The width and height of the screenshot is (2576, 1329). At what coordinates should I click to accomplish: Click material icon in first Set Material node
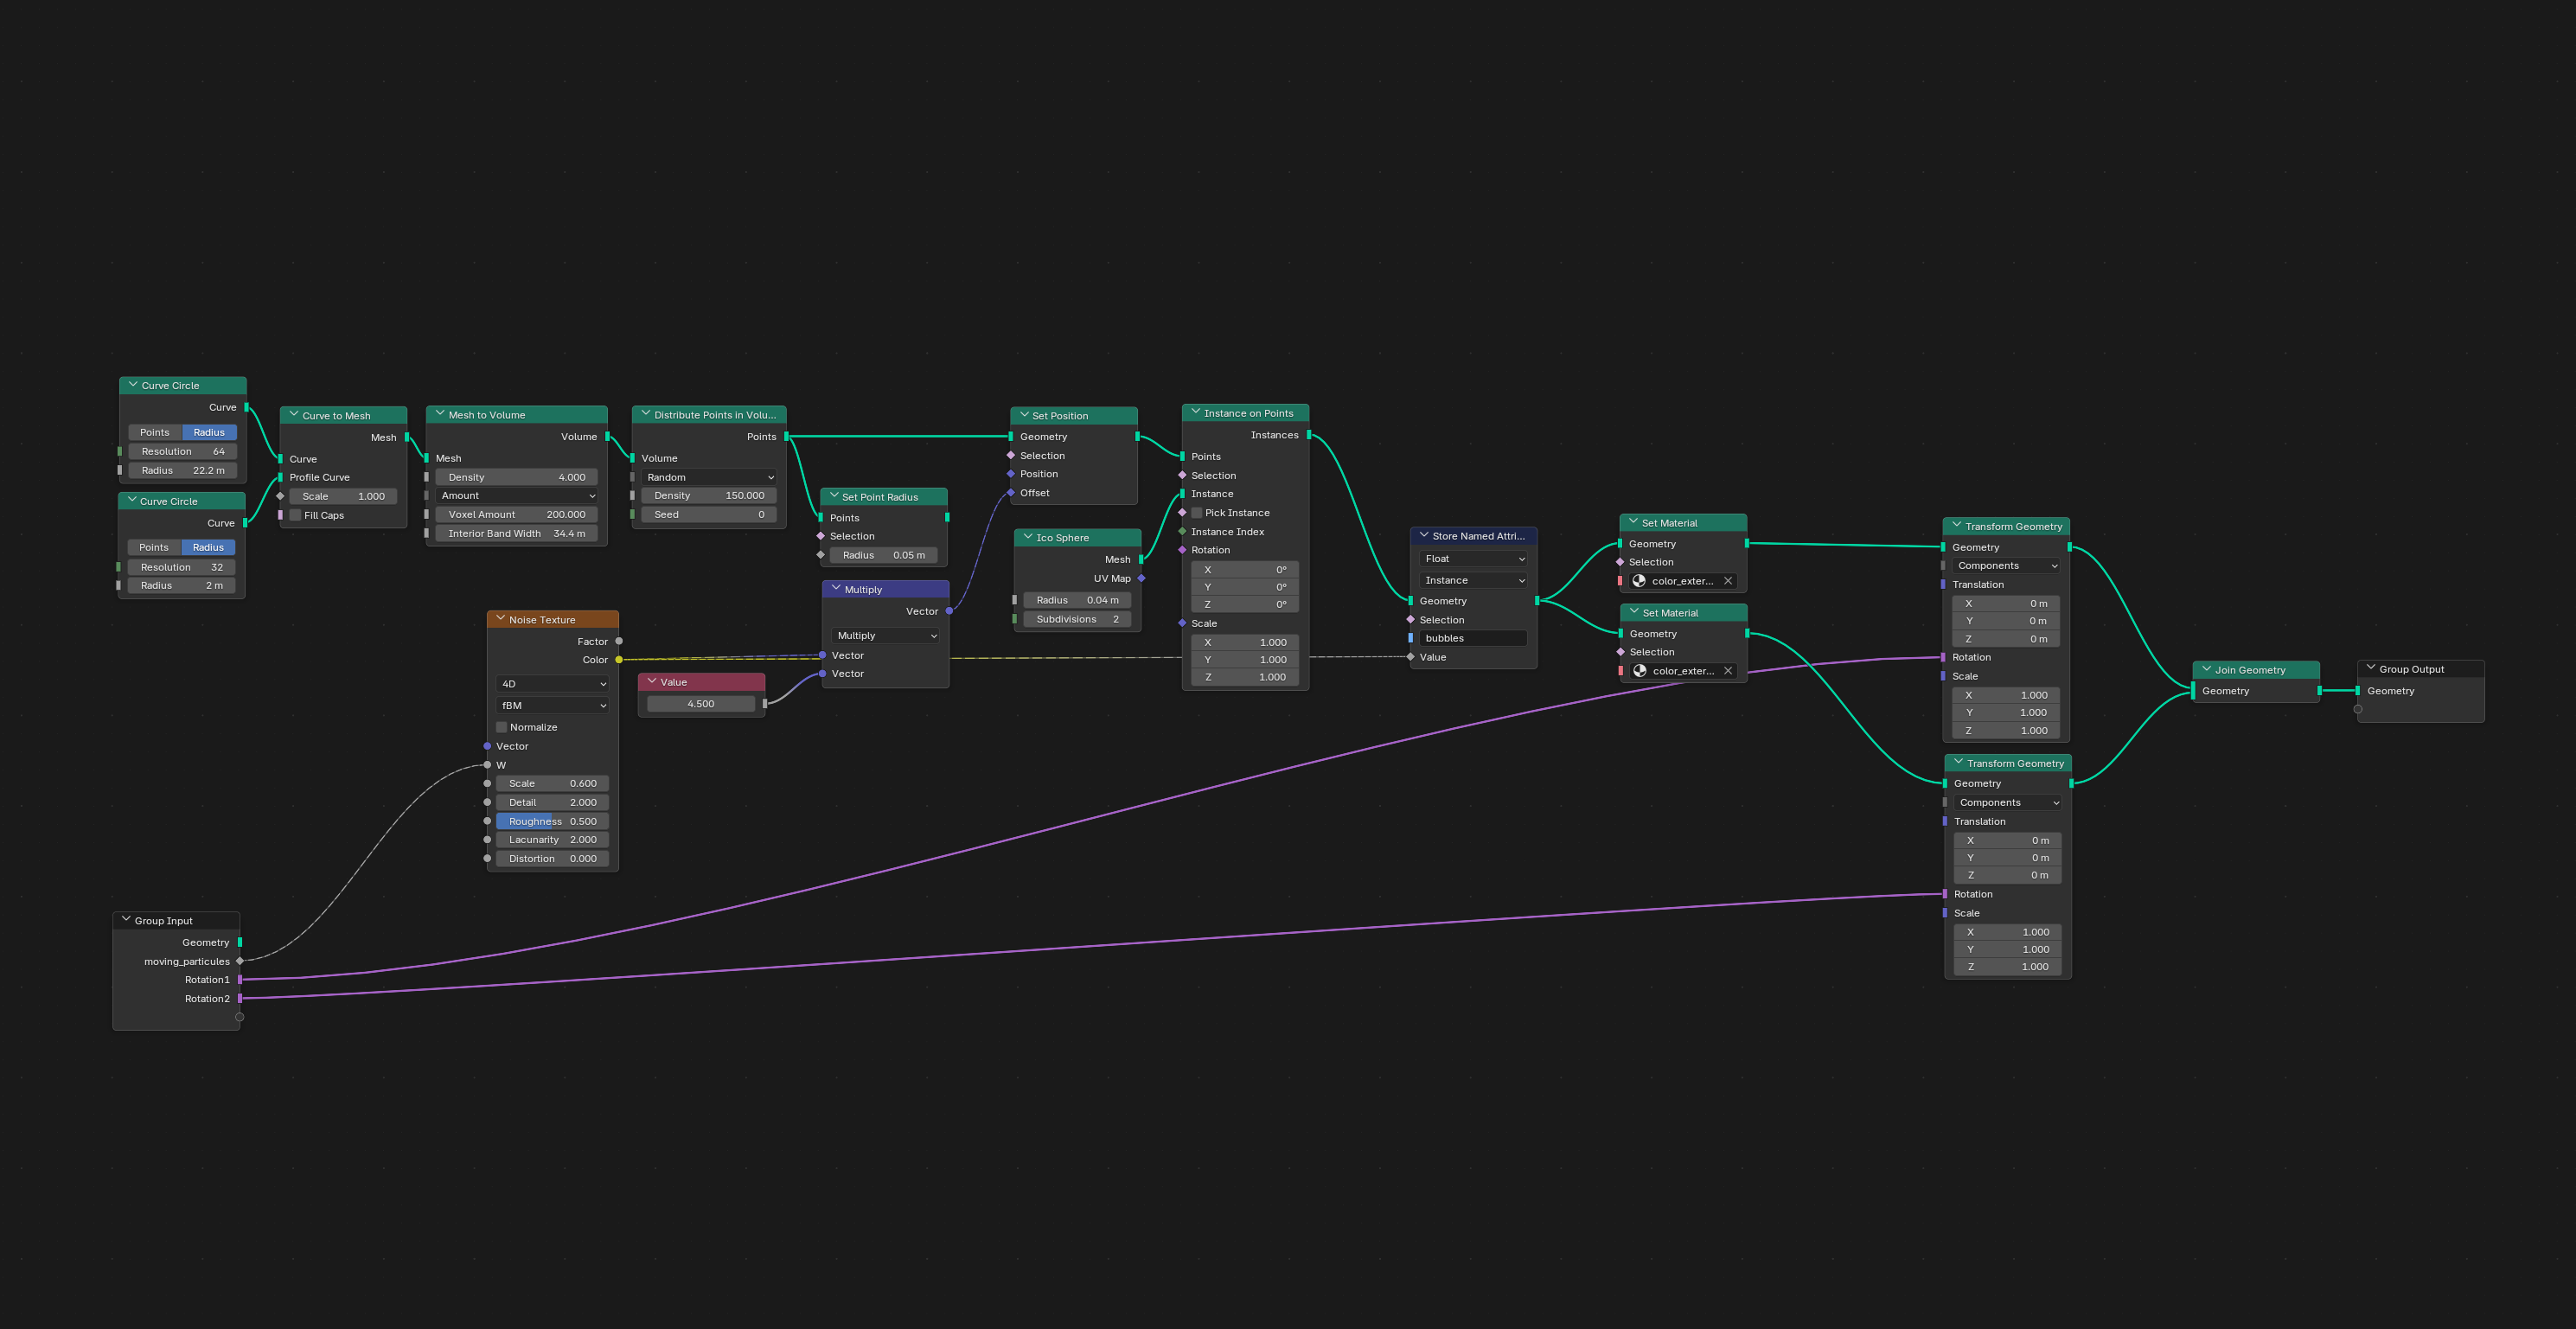(1639, 581)
